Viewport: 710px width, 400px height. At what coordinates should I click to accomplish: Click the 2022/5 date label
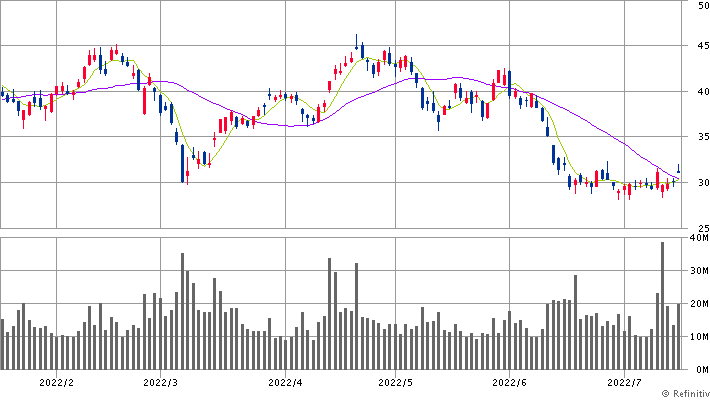click(396, 381)
